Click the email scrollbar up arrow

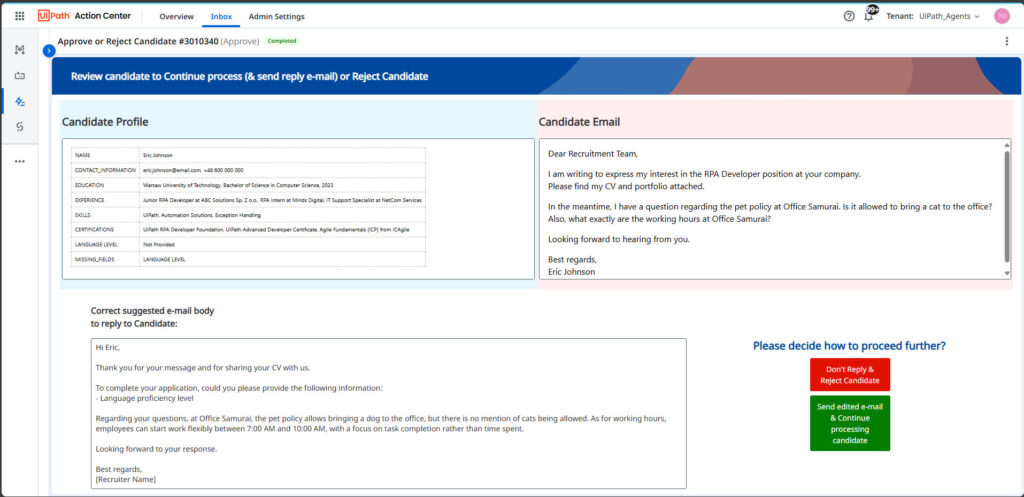click(1006, 145)
